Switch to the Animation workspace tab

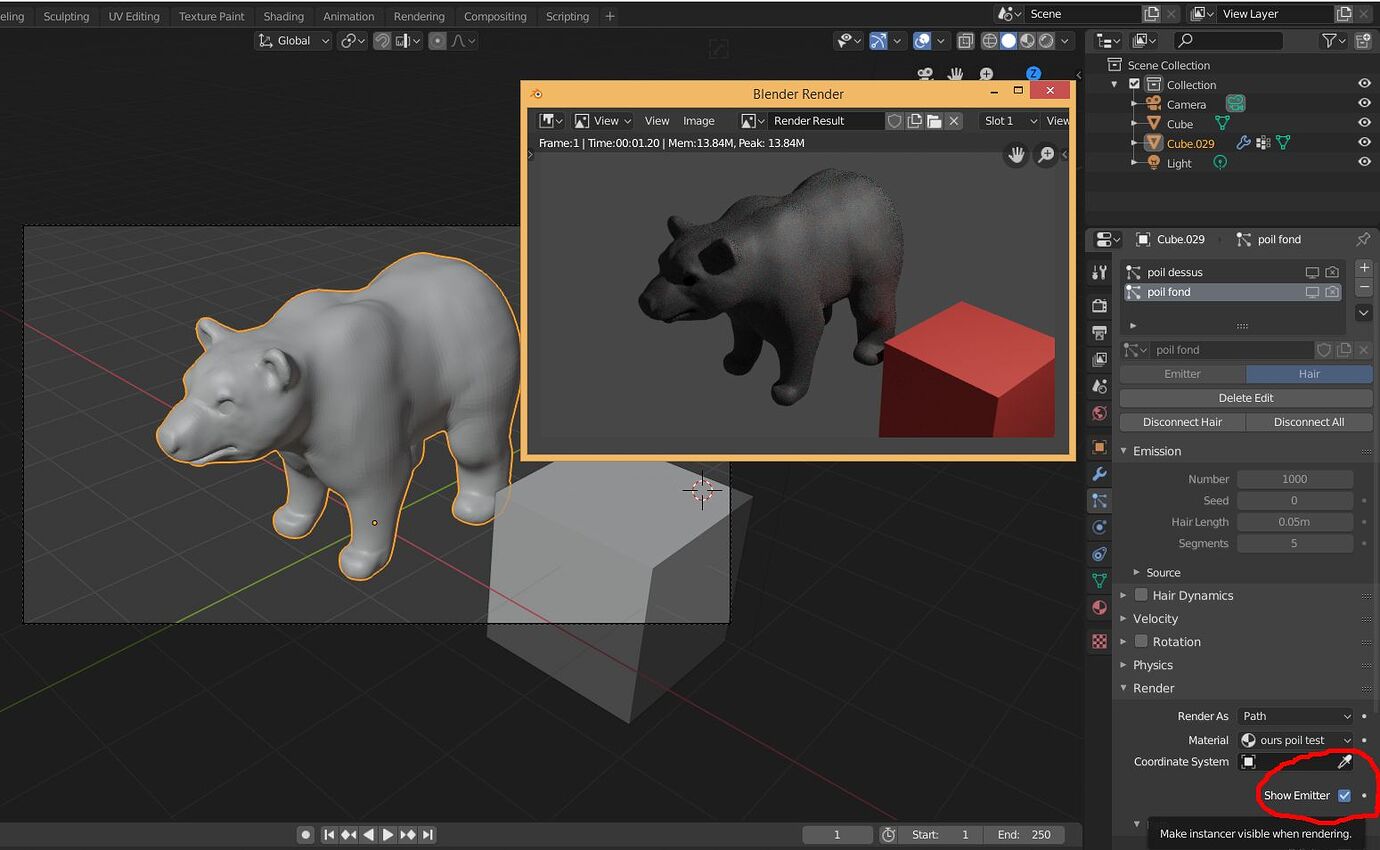348,16
